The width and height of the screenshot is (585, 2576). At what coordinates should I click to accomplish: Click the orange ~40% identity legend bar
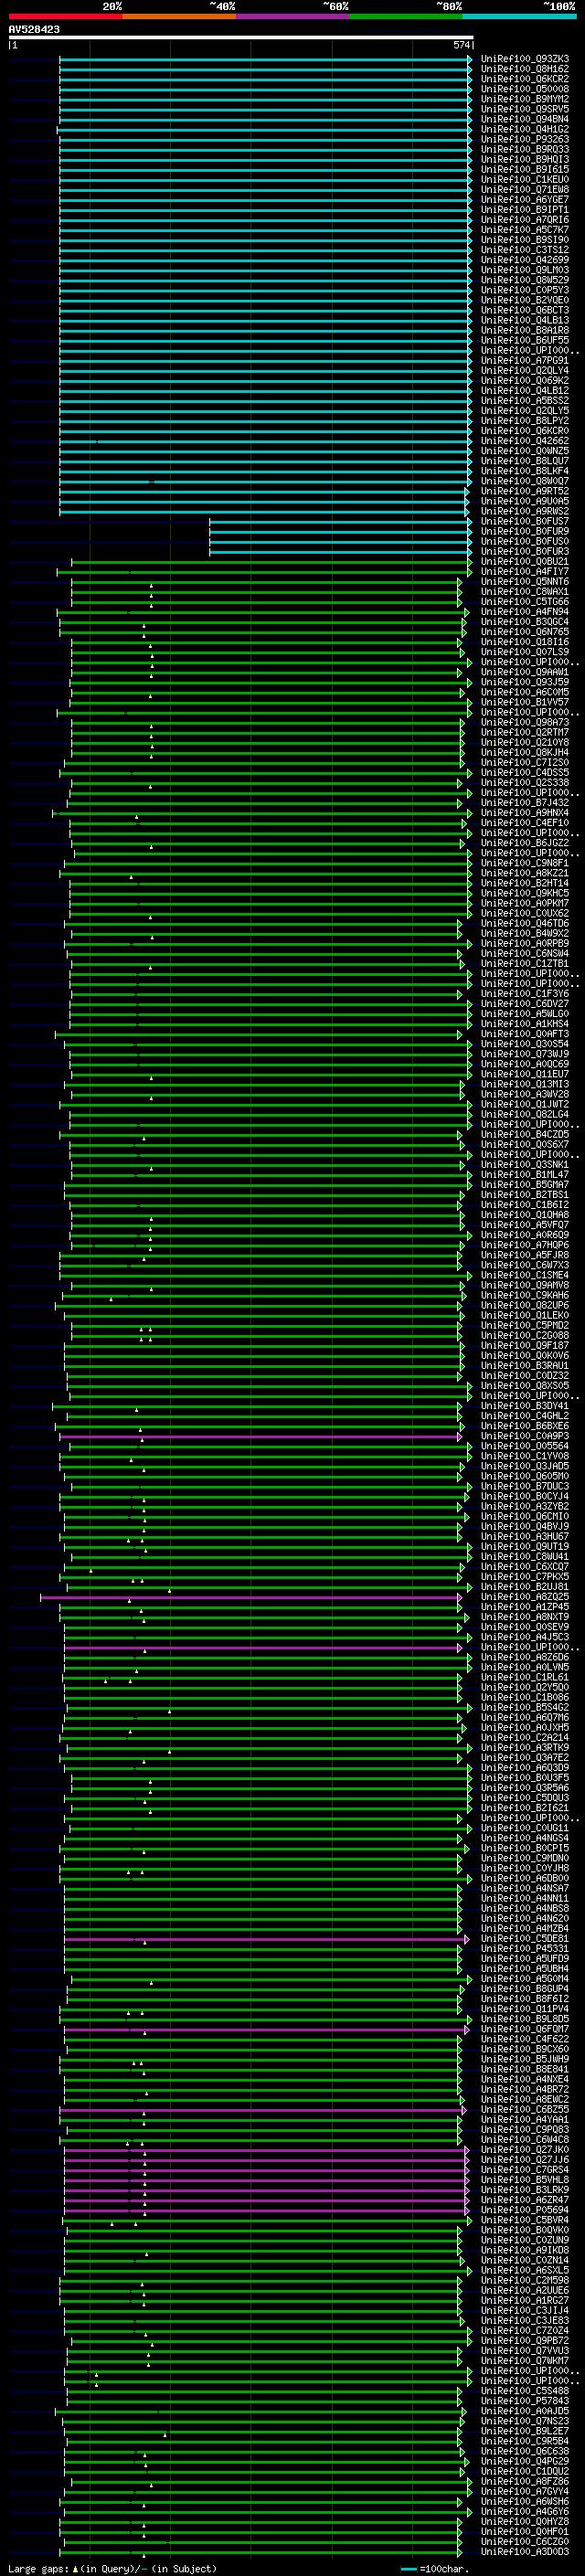tap(179, 17)
